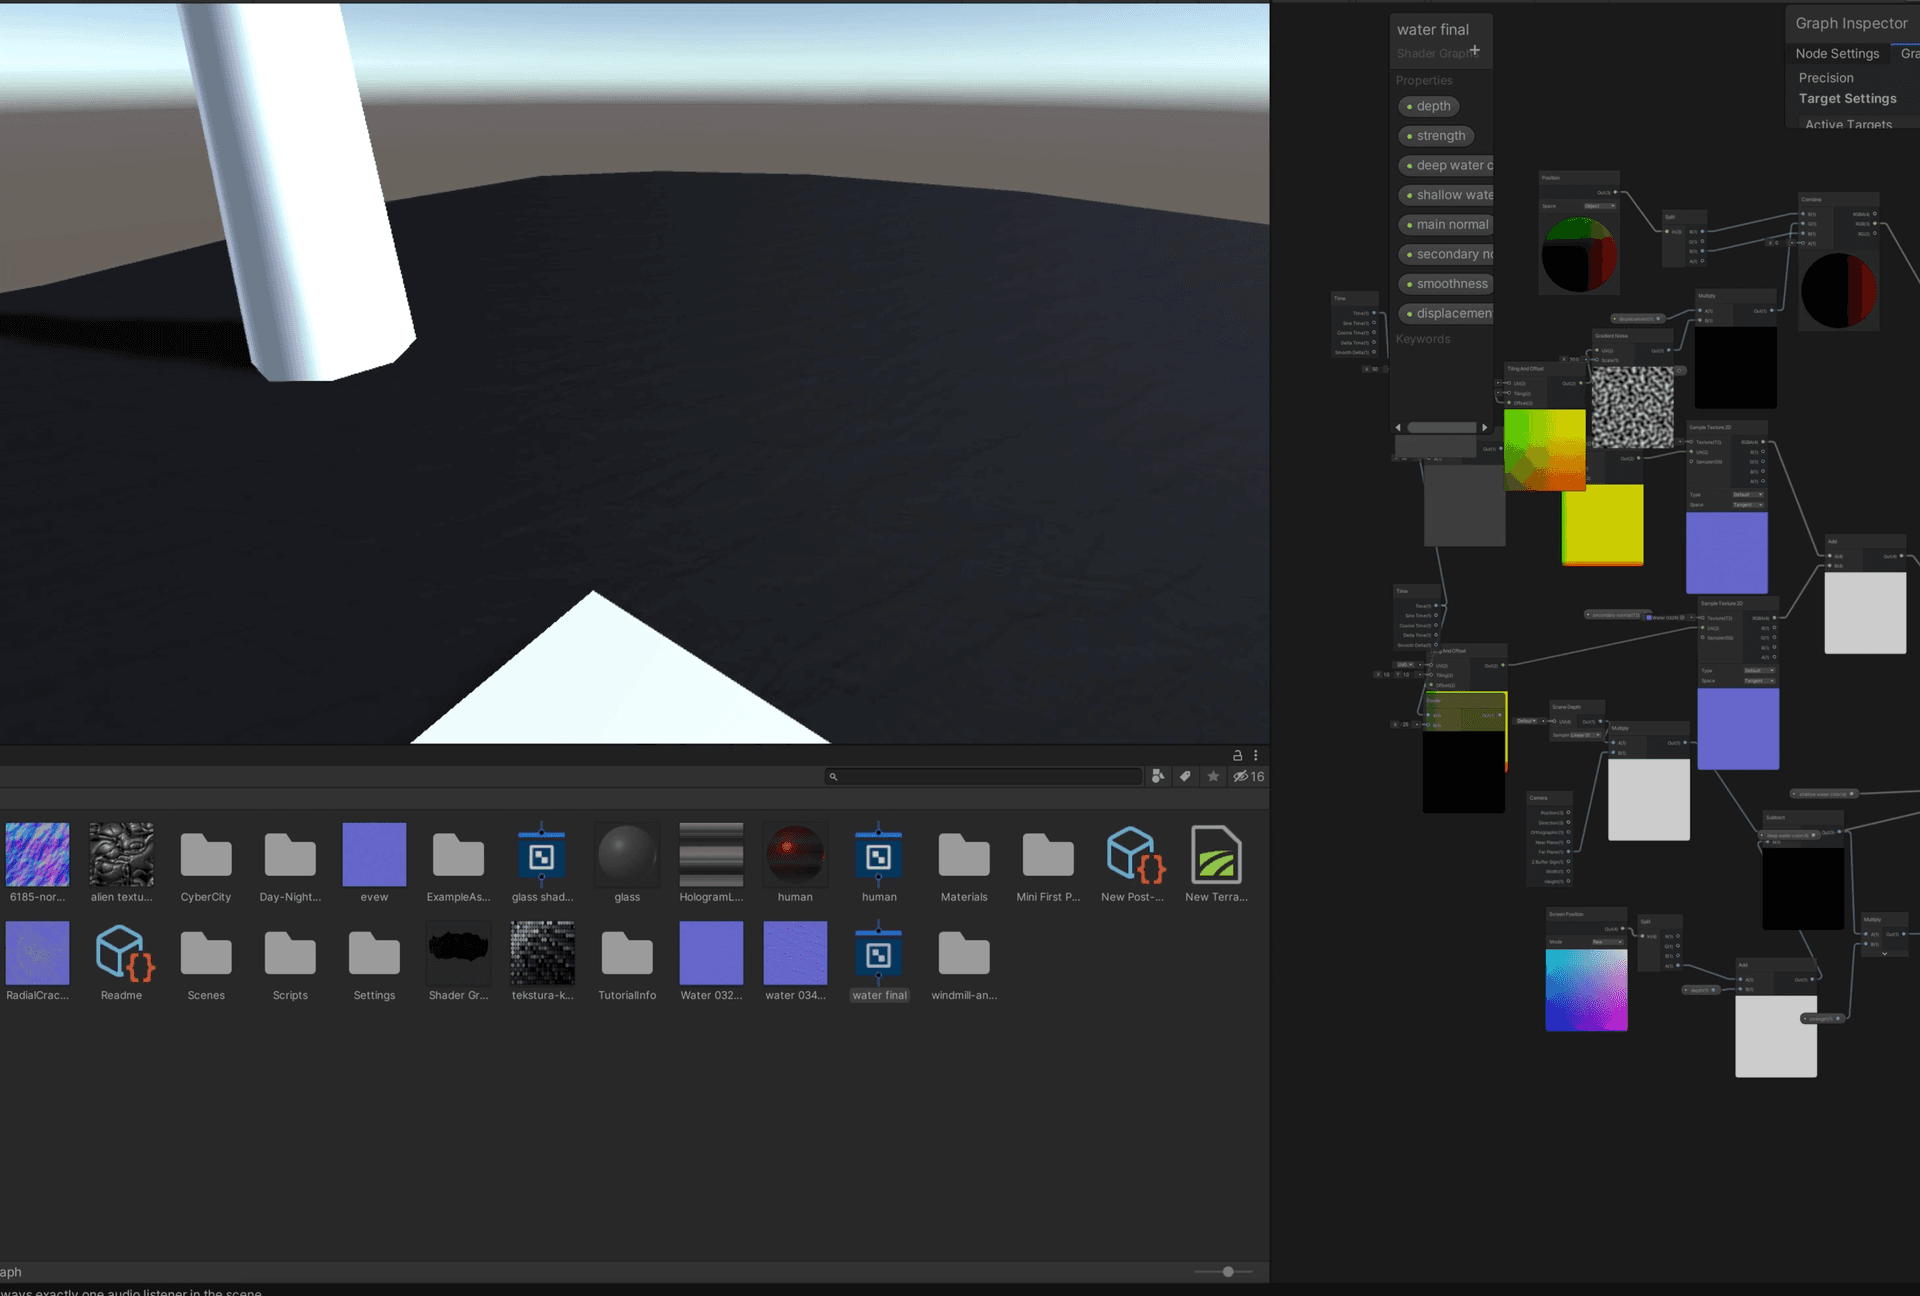Select shallow water color property node in graph
Screen dimensions: 1920x1296
tap(1823, 794)
